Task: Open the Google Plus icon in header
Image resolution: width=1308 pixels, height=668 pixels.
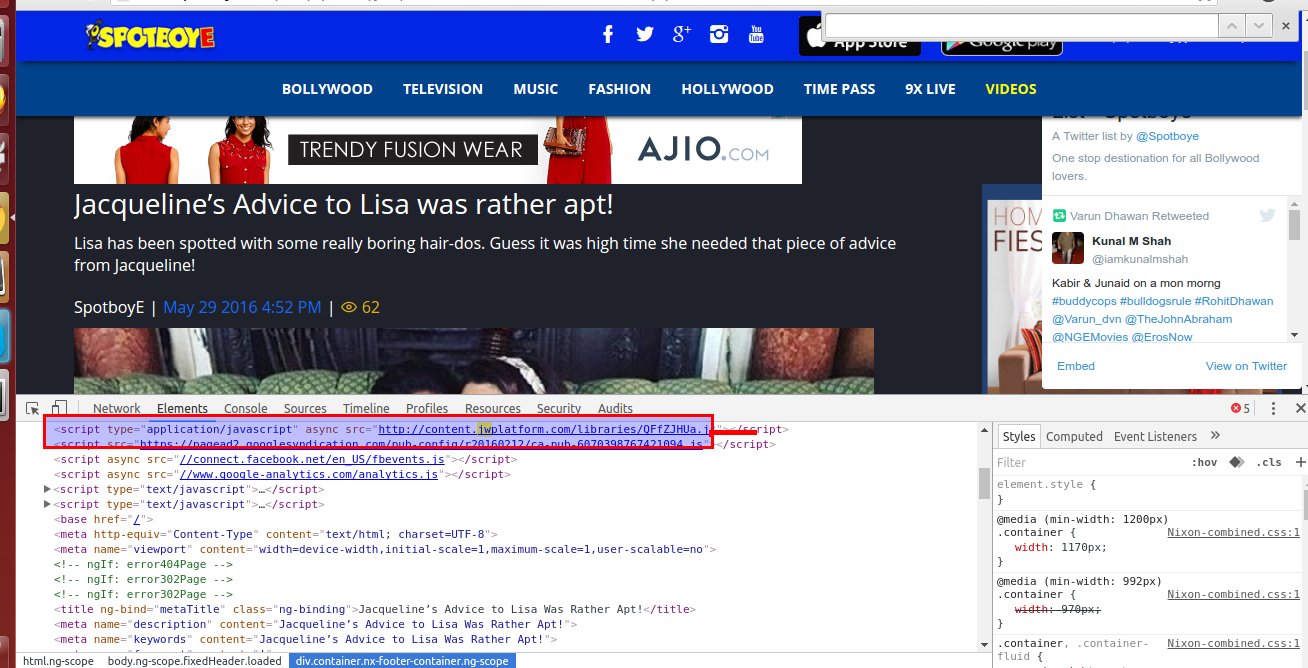Action: pos(682,34)
